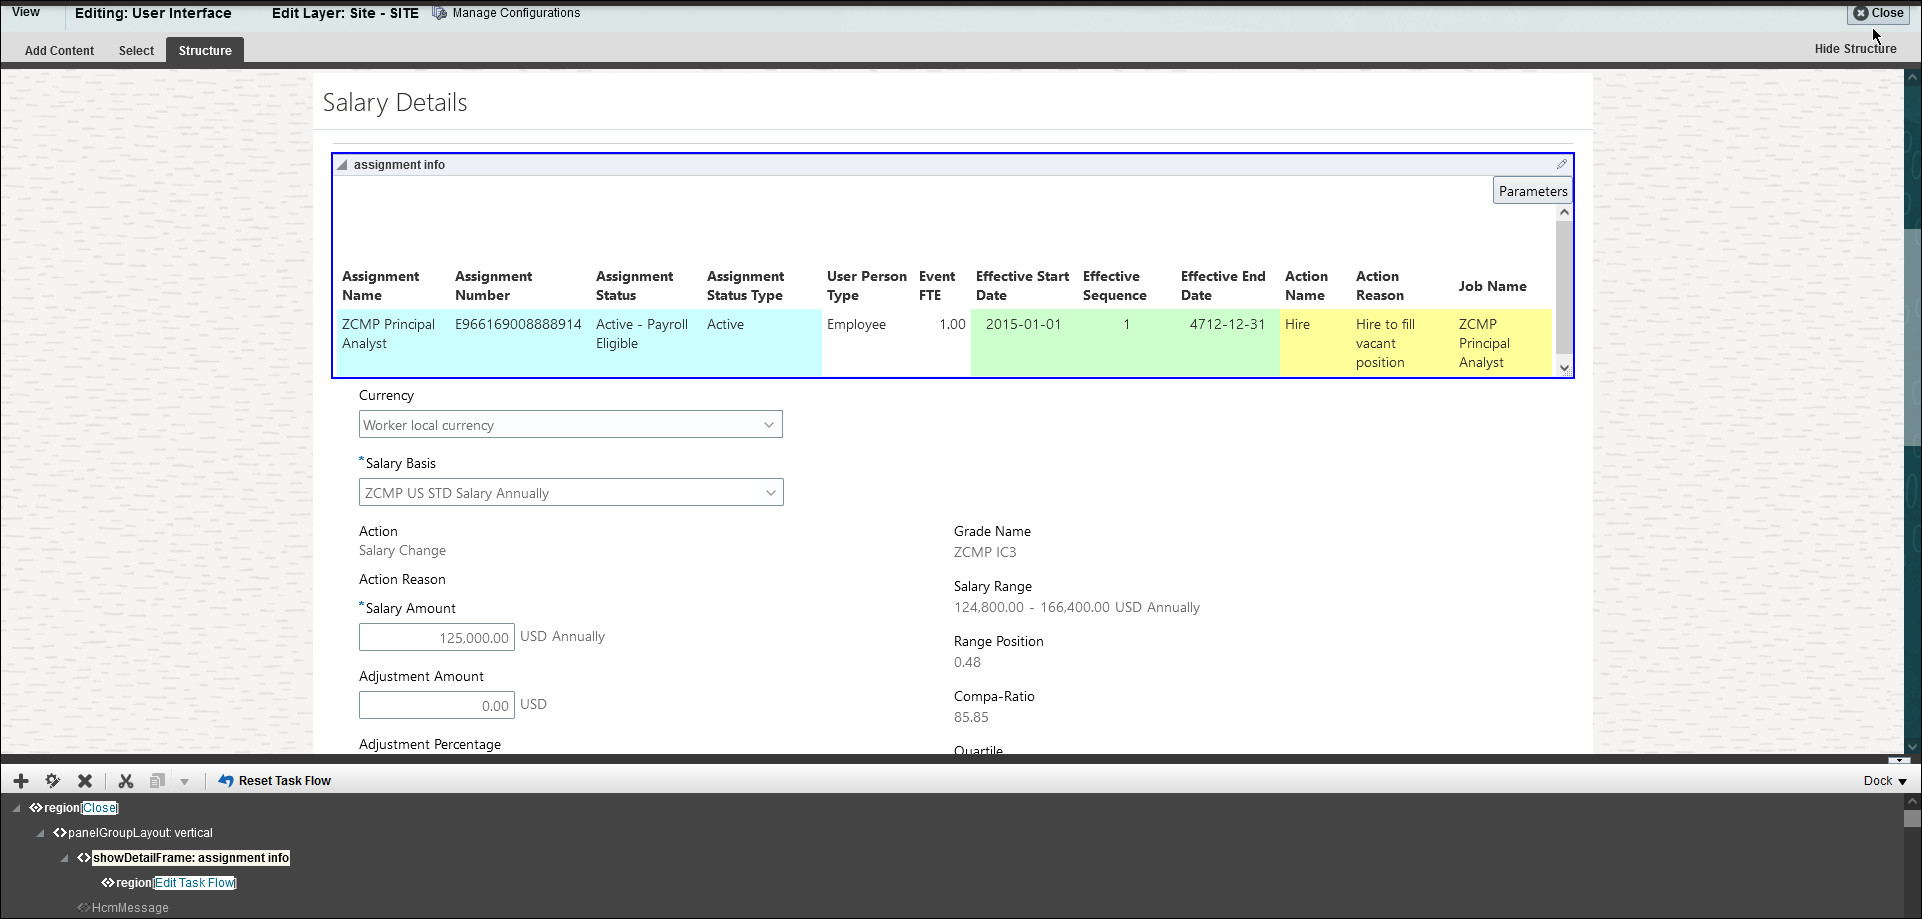Click the Compa-Ratio value 85.85
The image size is (1922, 919).
click(x=971, y=717)
